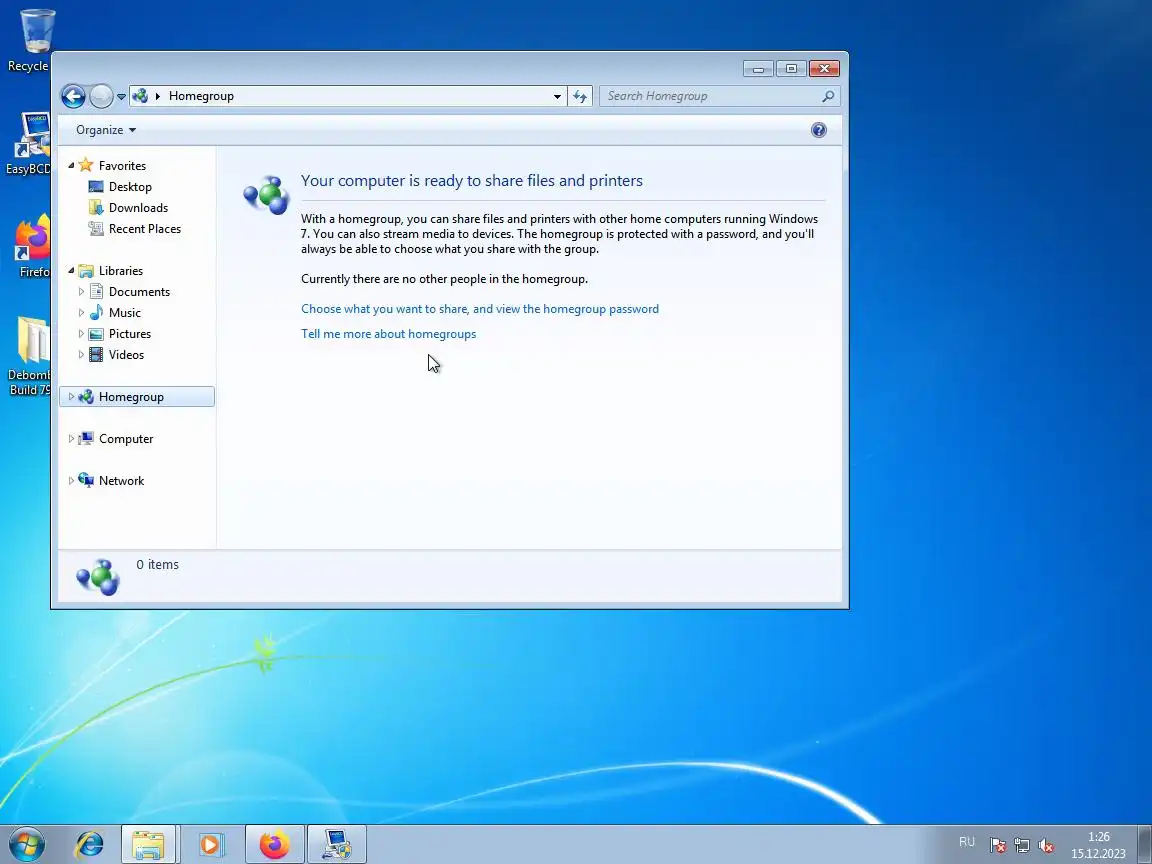1152x864 pixels.
Task: Click the address bar Homegroup text
Action: point(201,96)
